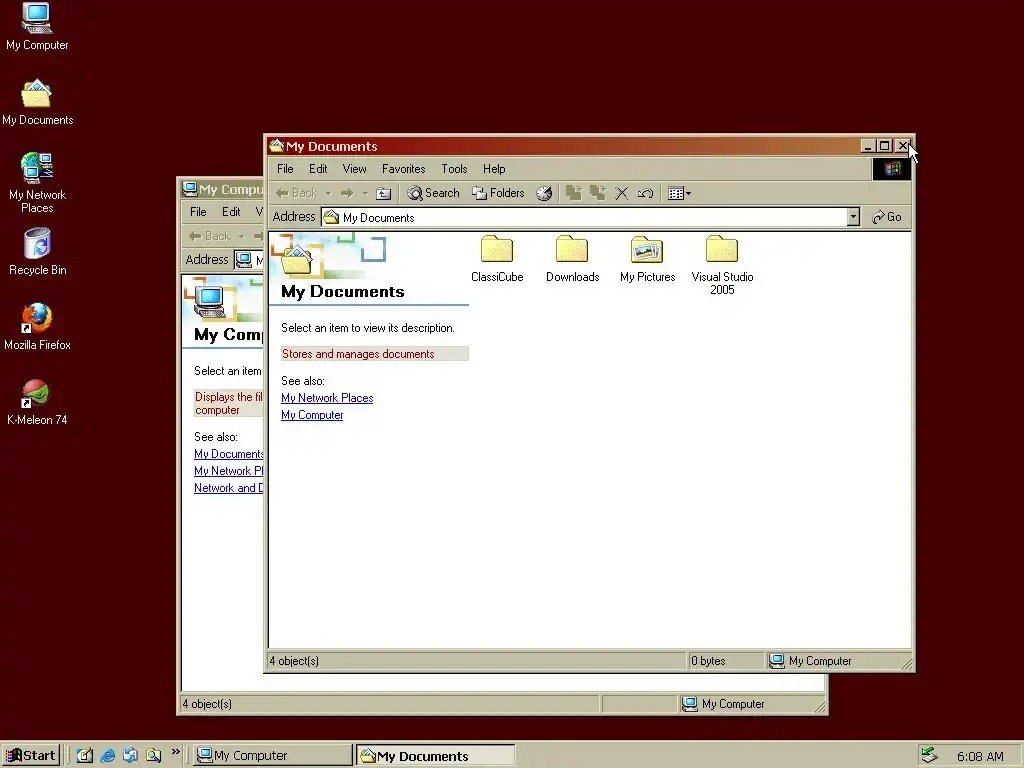Click My Computer zone in rear window status bar
The width and height of the screenshot is (1024, 768).
(723, 704)
